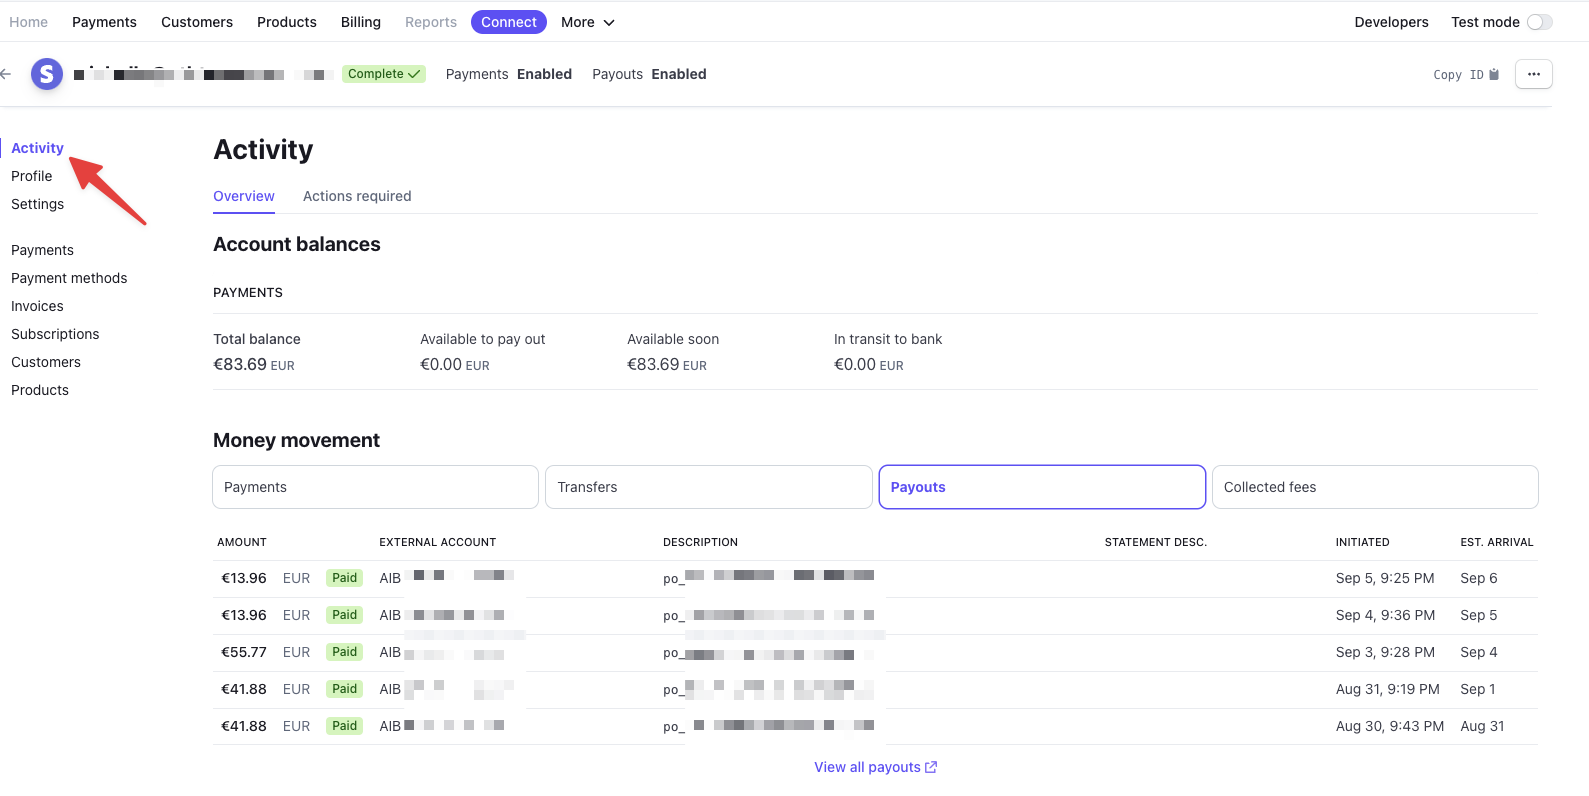Image resolution: width=1589 pixels, height=796 pixels.
Task: Show the Transfers money movement
Action: tap(708, 487)
